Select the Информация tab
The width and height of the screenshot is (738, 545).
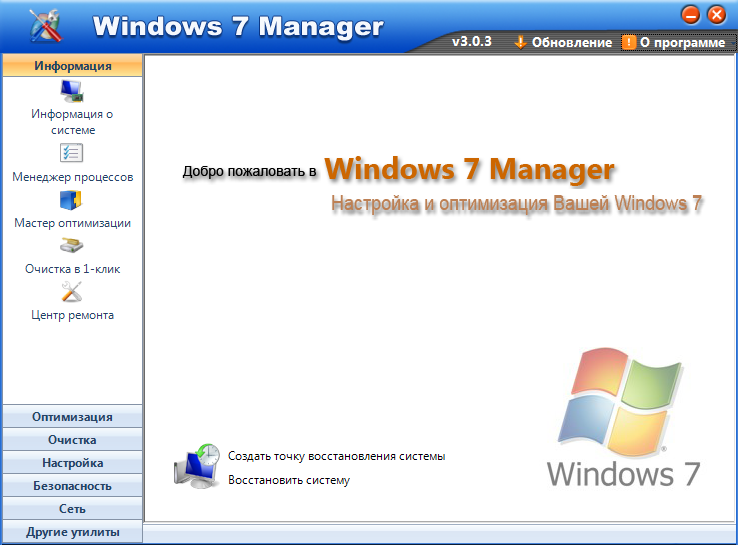coord(72,65)
